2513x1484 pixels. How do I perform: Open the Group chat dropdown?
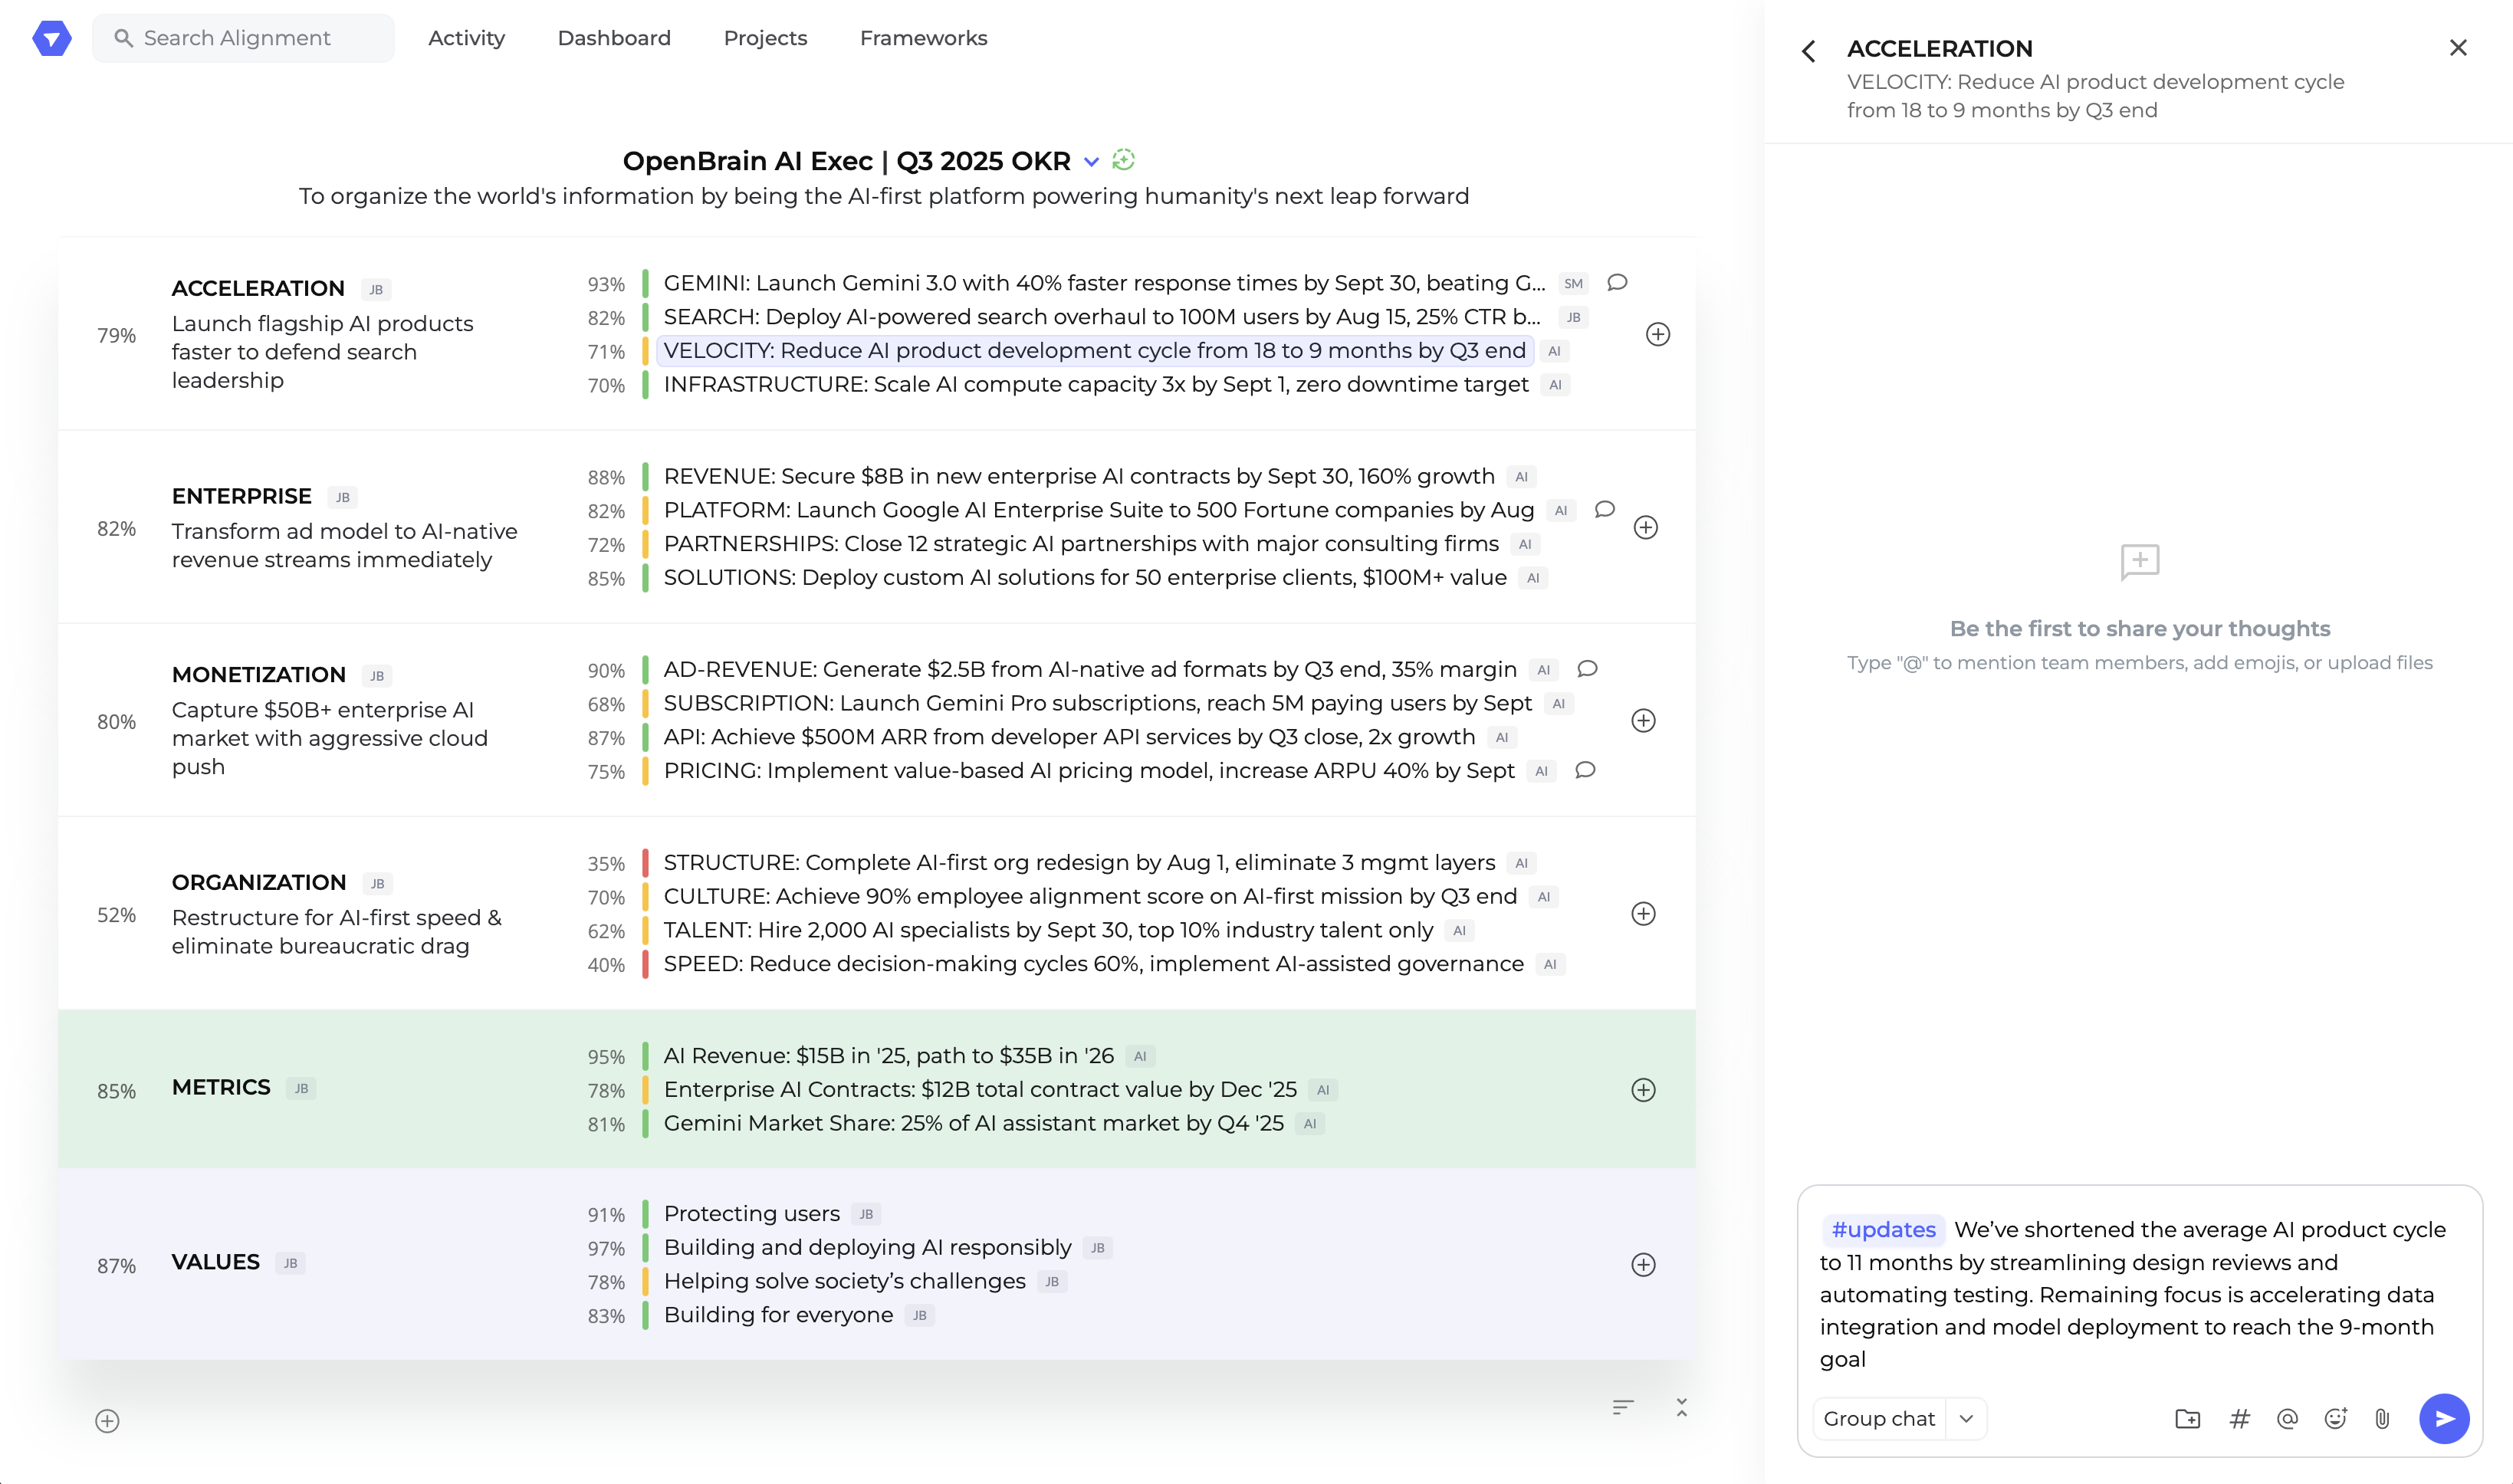1966,1418
